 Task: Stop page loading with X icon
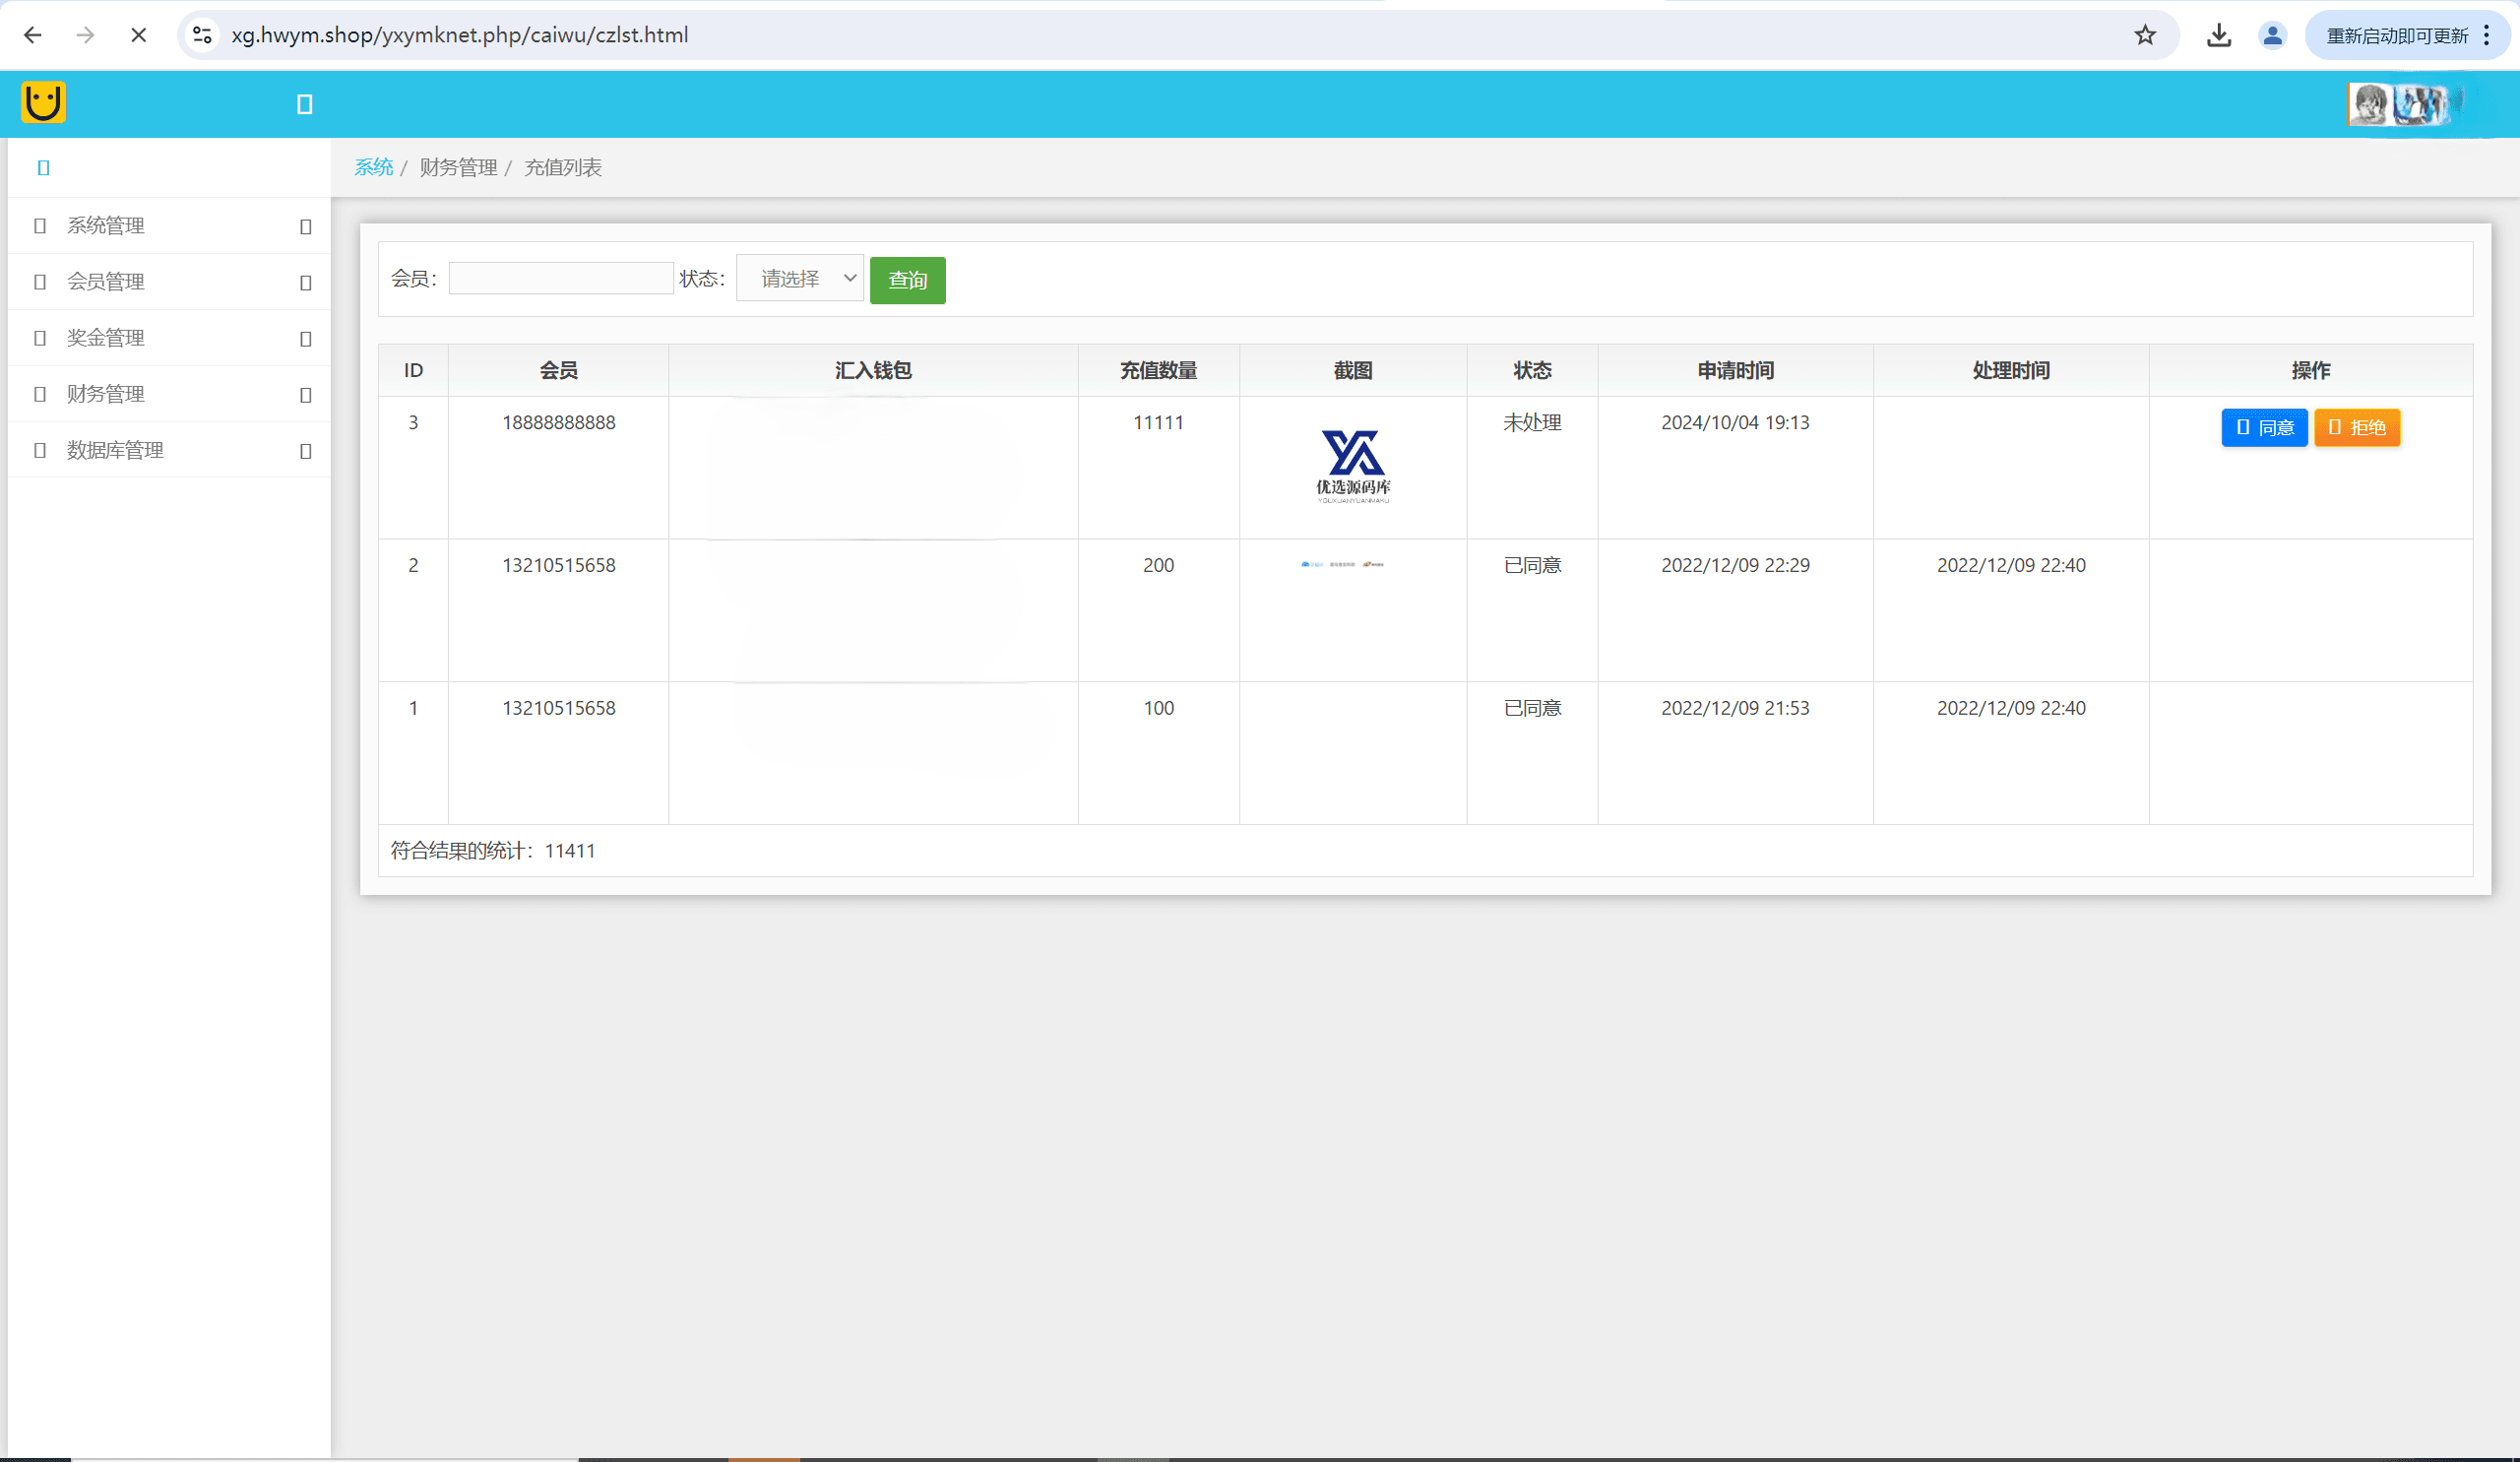[139, 35]
